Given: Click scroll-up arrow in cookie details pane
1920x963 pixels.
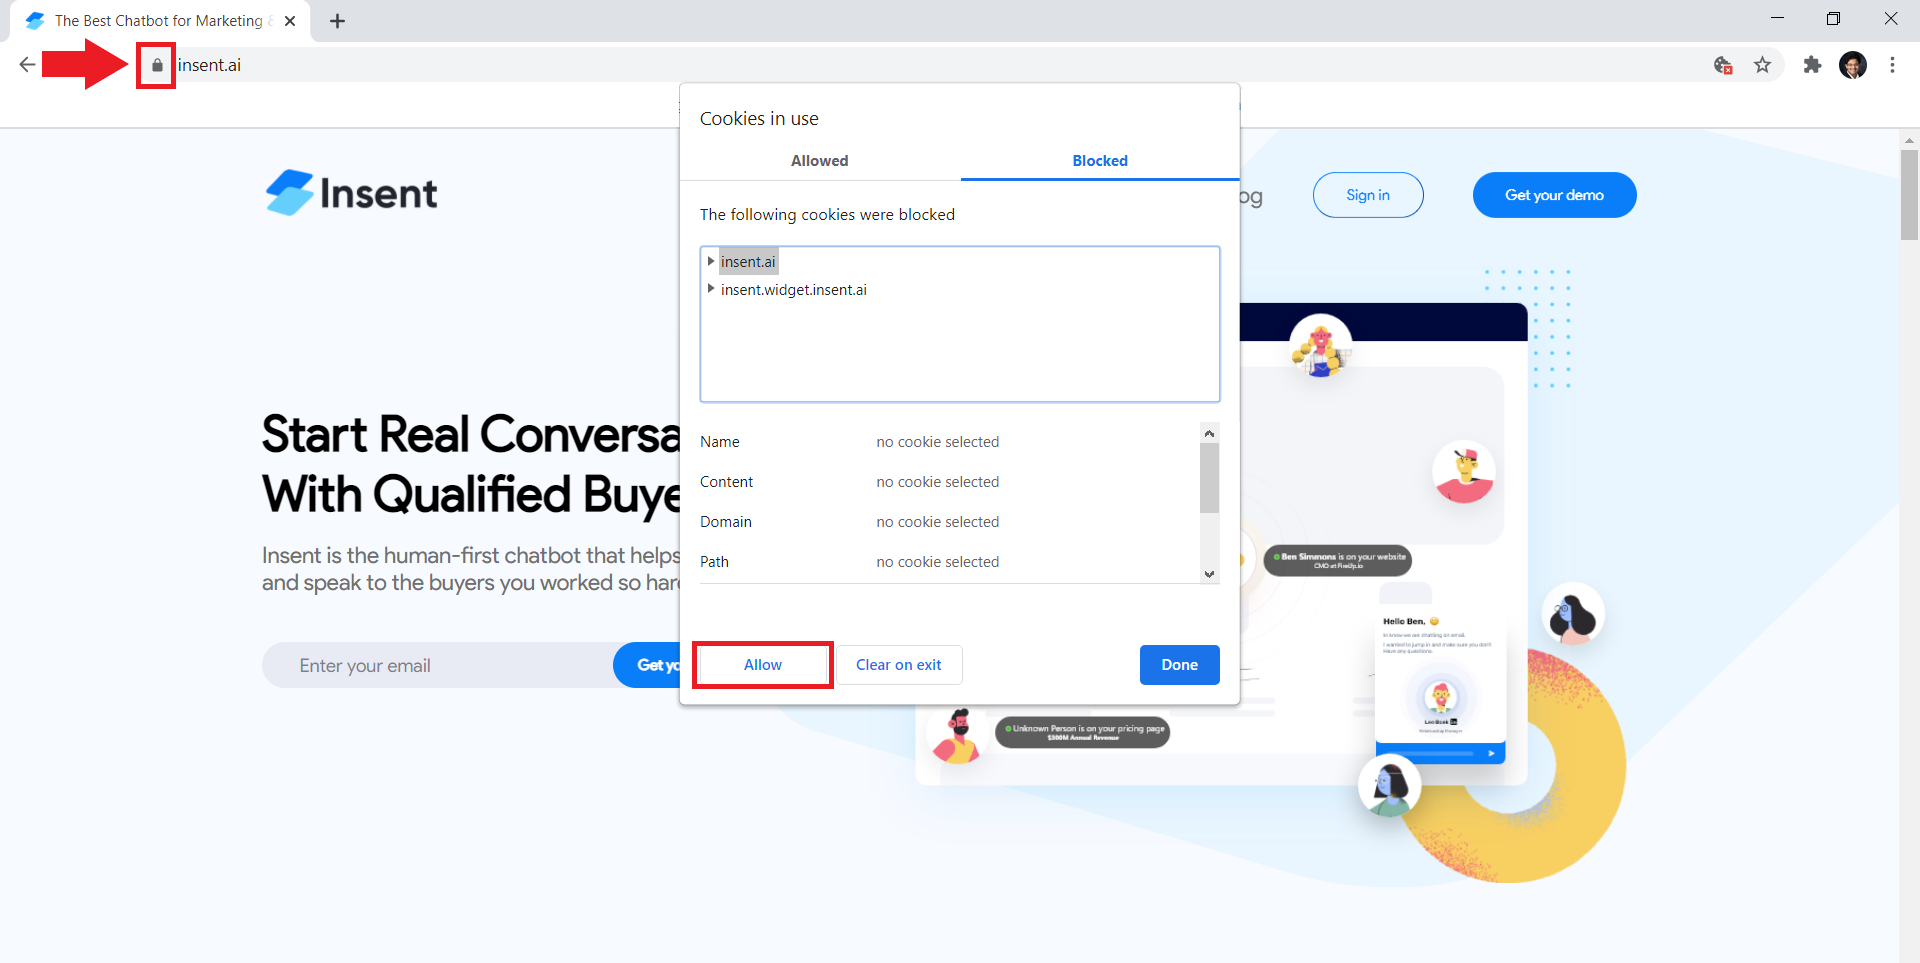Looking at the screenshot, I should [x=1209, y=433].
